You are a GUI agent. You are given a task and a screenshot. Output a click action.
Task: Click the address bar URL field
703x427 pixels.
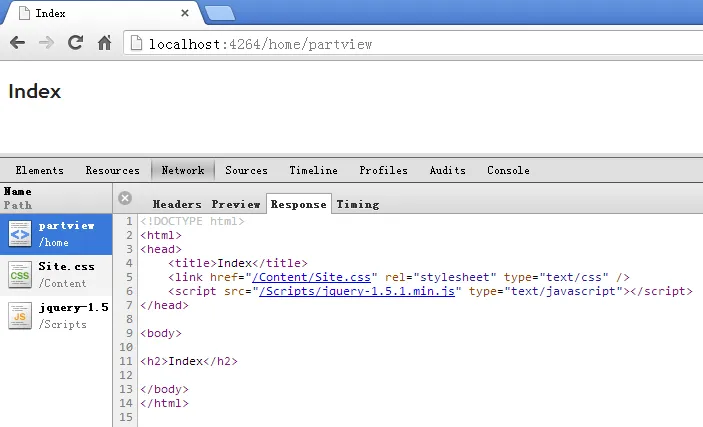click(412, 44)
